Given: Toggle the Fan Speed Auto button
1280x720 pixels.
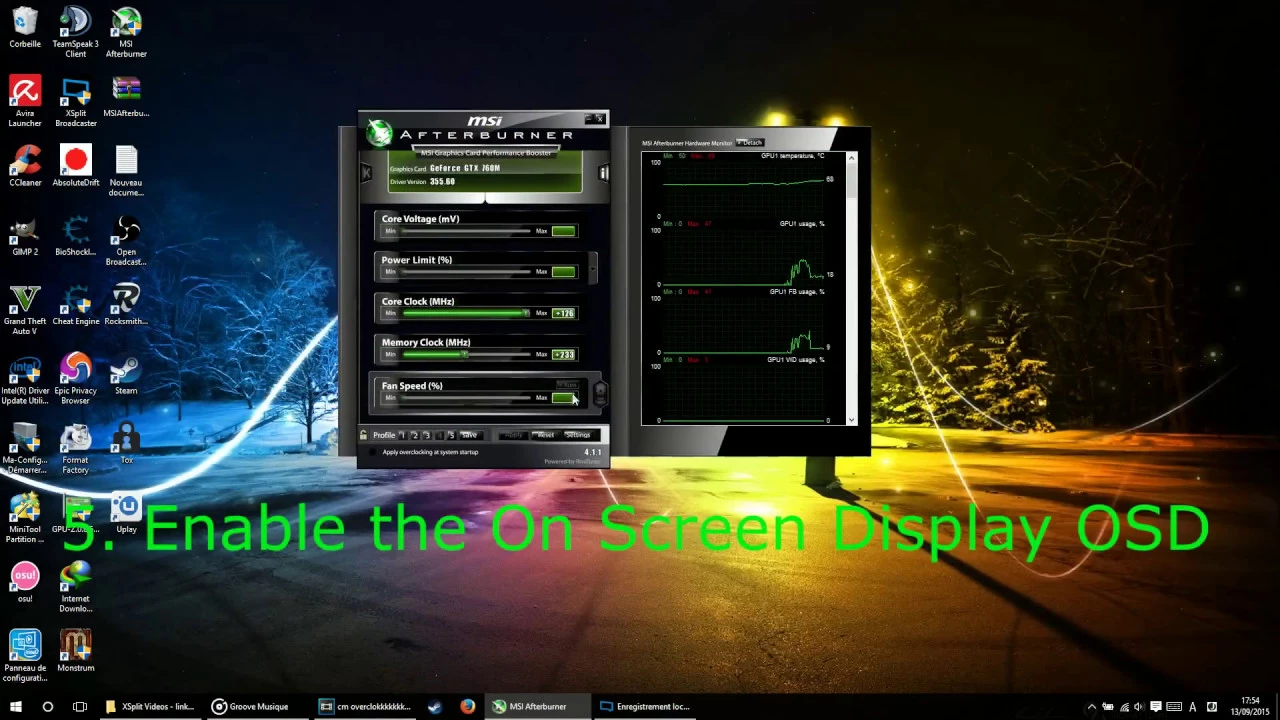Looking at the screenshot, I should coord(567,385).
